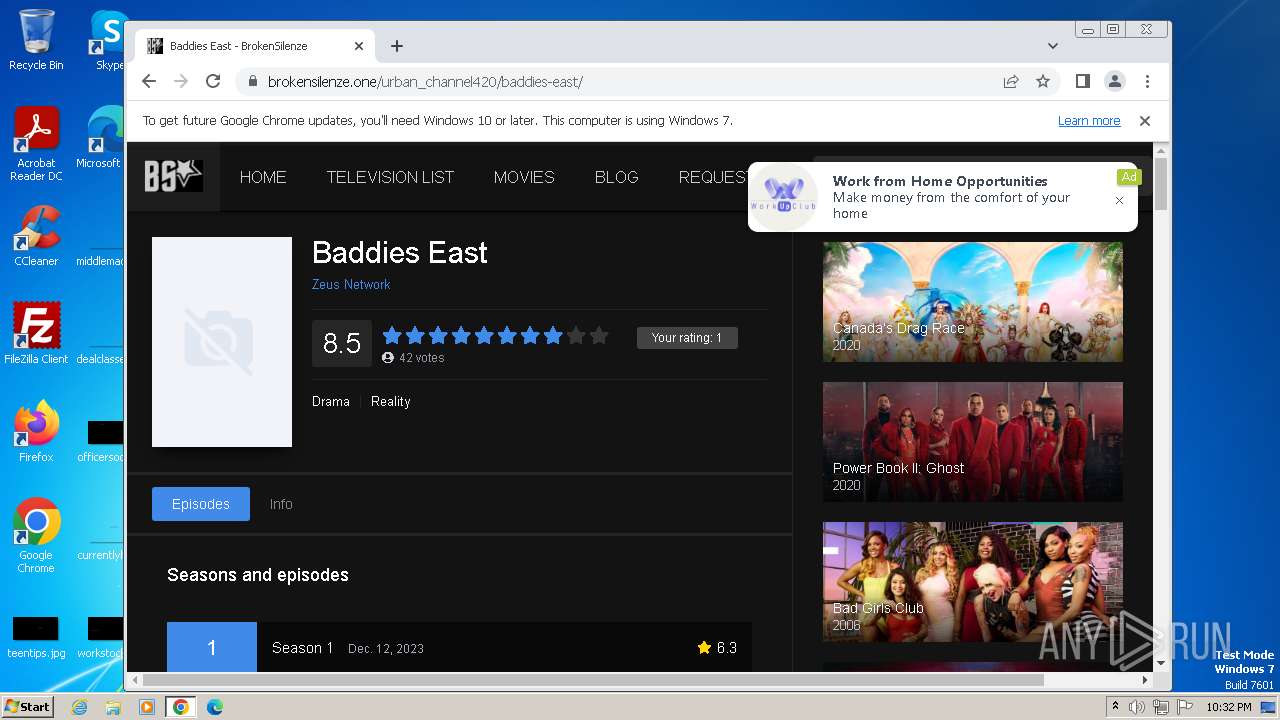This screenshot has width=1280, height=720.
Task: Expand Season 1 episode list
Action: click(x=459, y=647)
